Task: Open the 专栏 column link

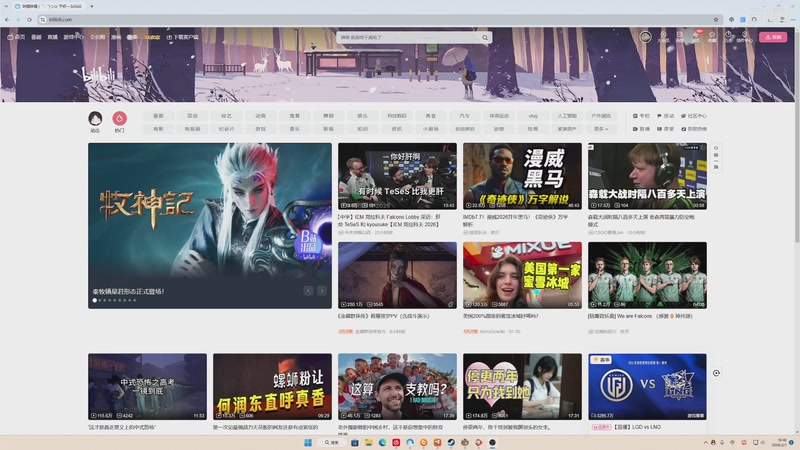Action: coord(641,116)
